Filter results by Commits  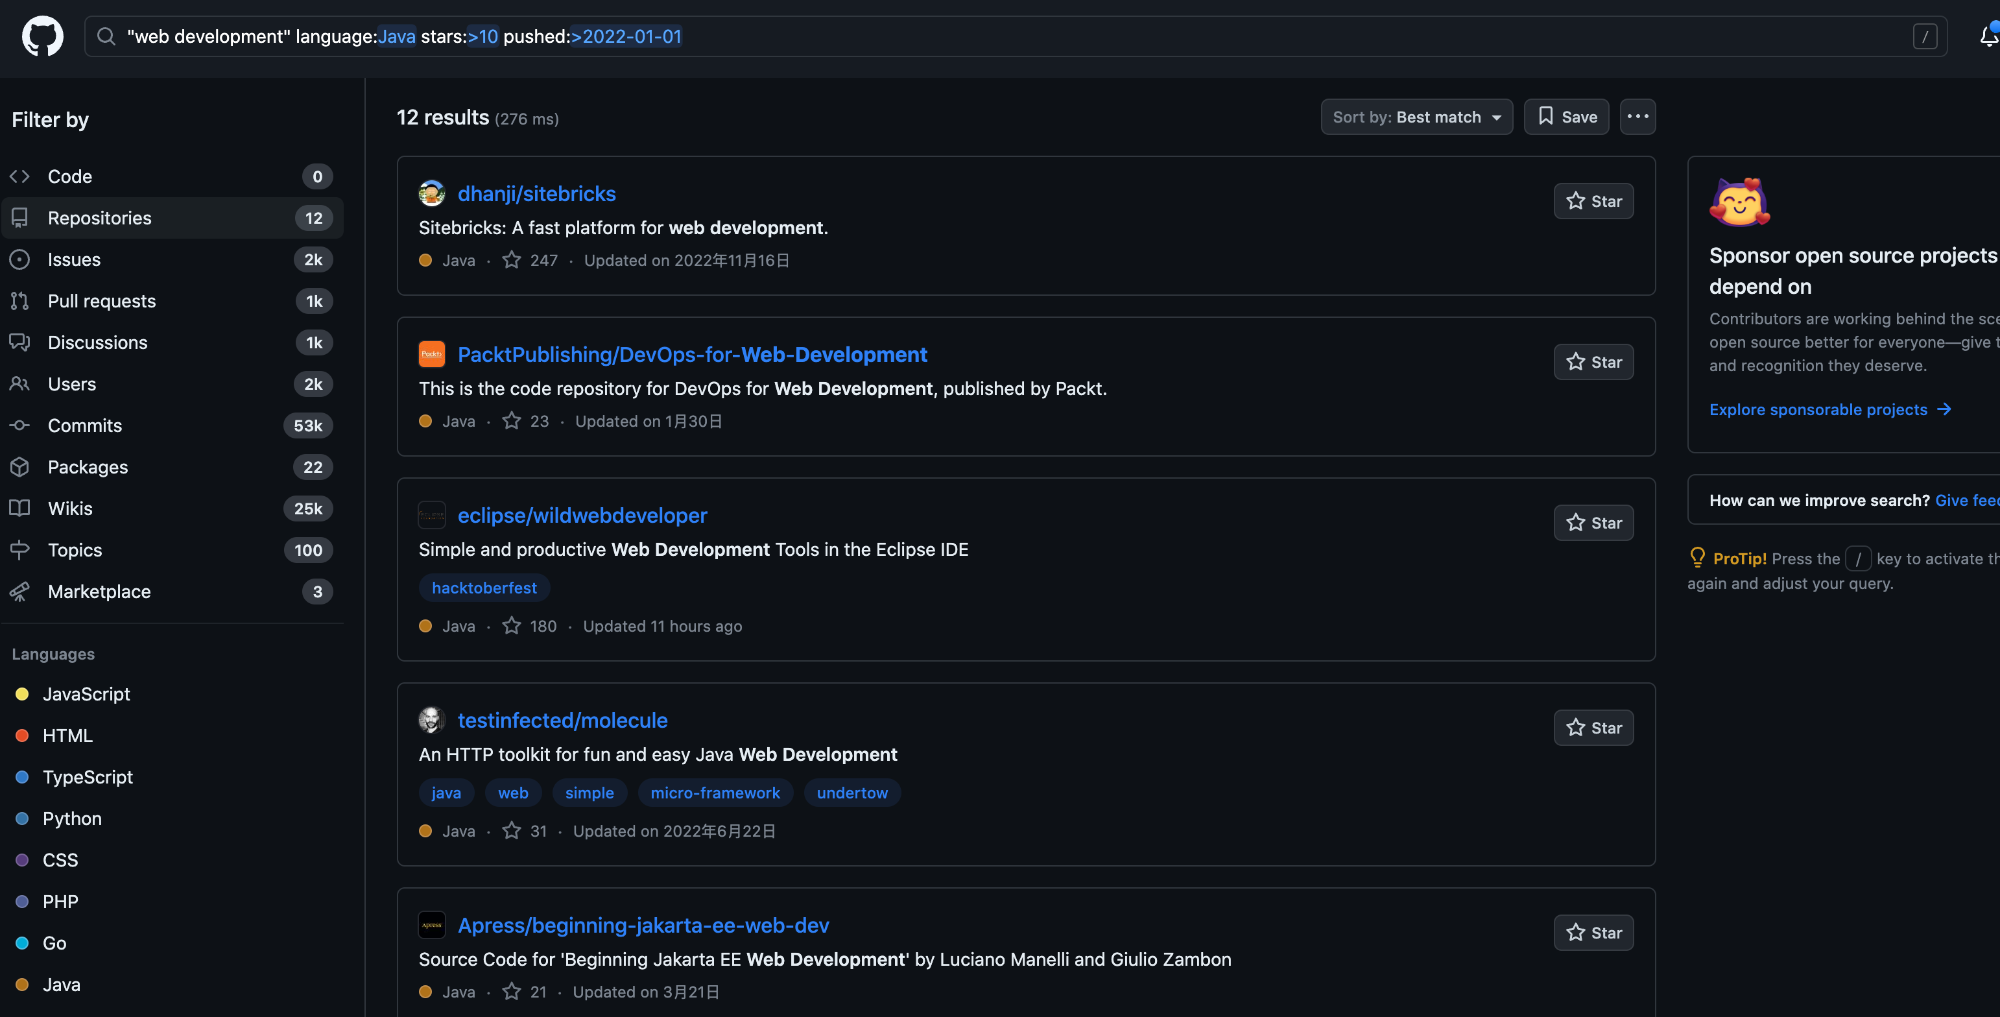point(172,426)
